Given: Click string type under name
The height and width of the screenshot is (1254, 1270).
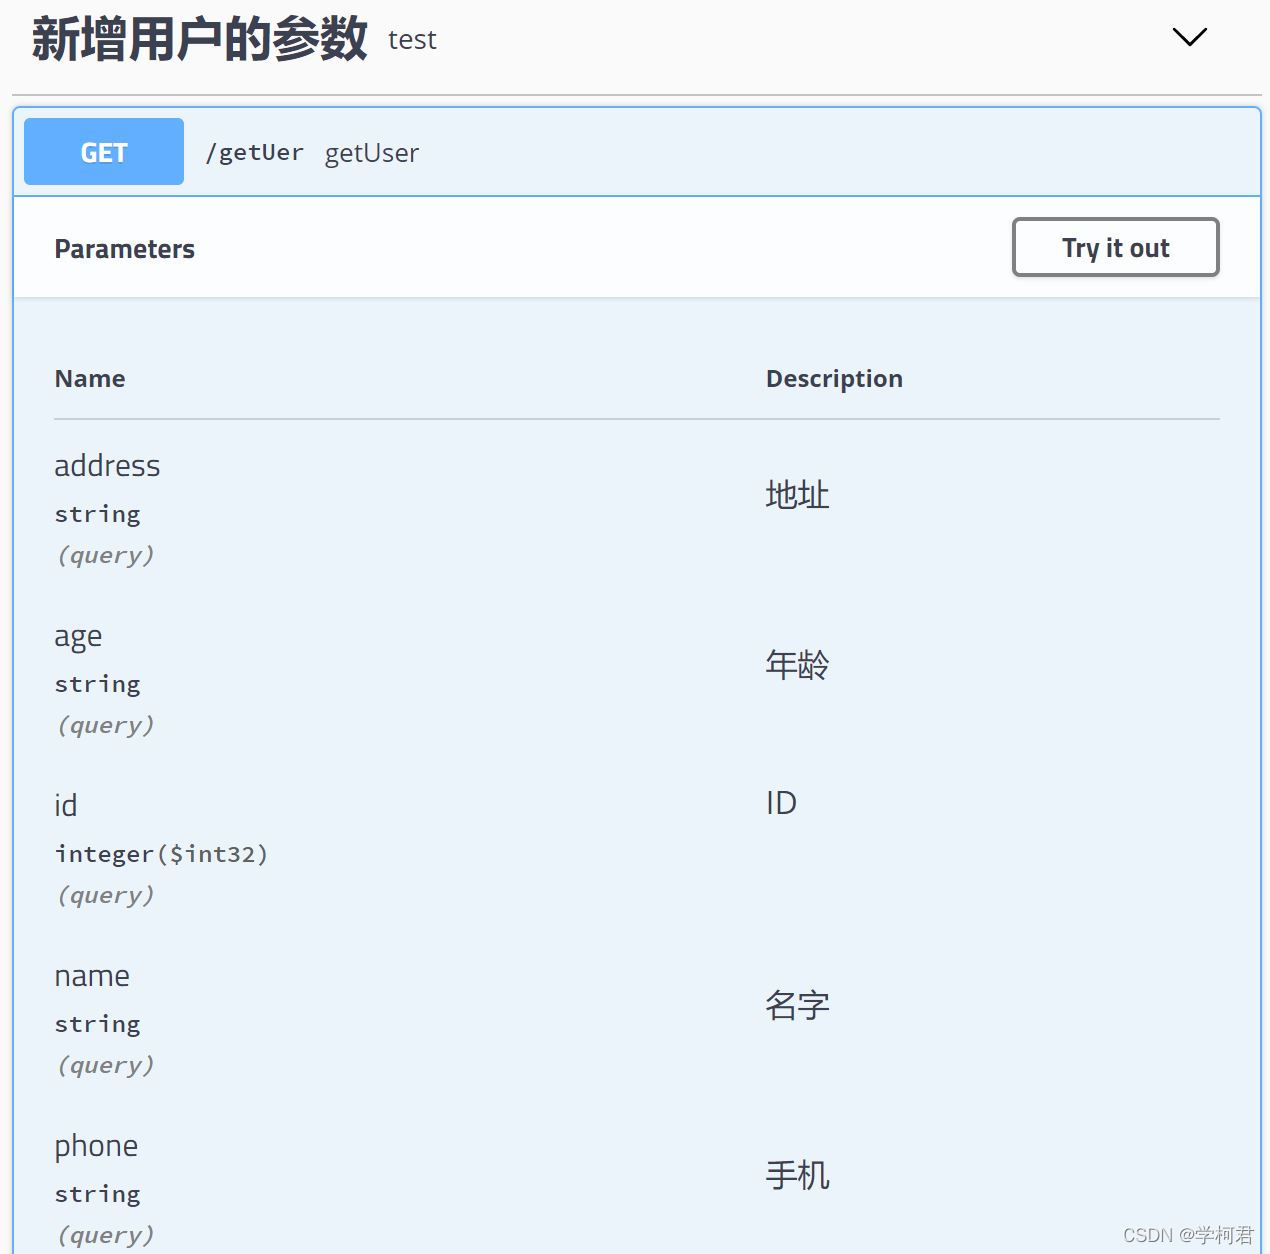Looking at the screenshot, I should tap(98, 1025).
